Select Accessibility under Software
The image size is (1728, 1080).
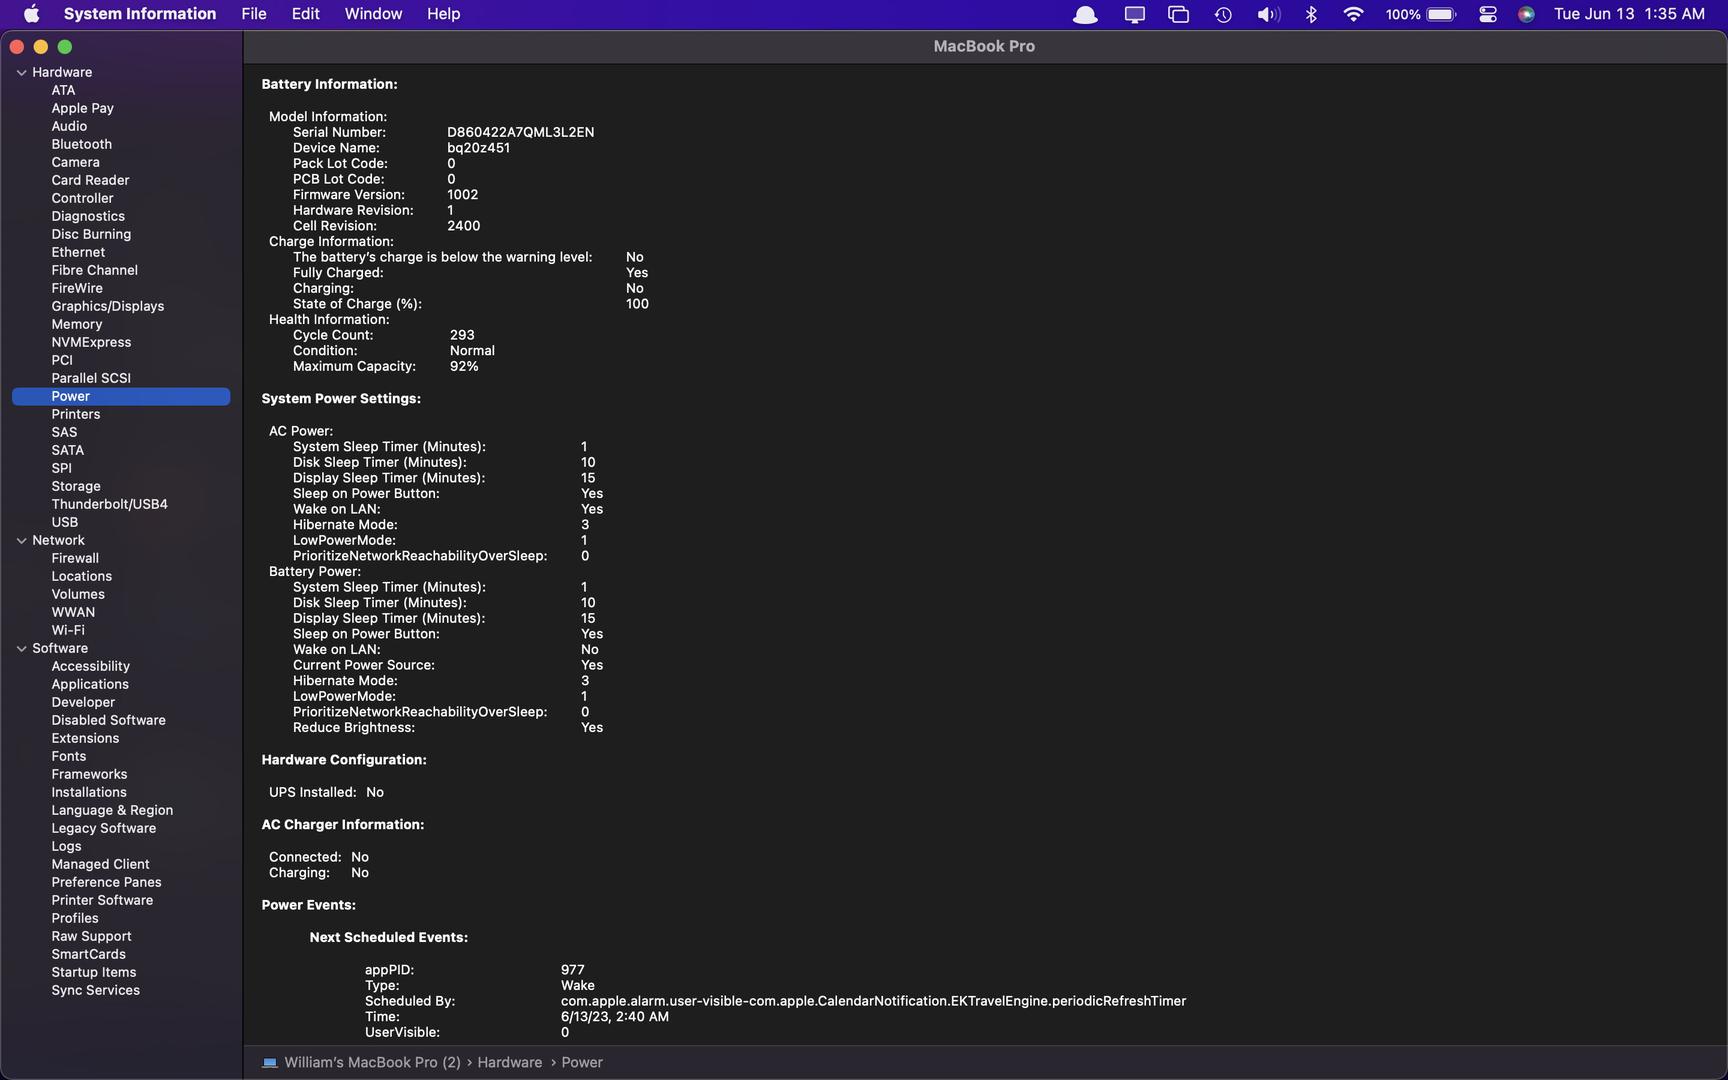pyautogui.click(x=90, y=666)
